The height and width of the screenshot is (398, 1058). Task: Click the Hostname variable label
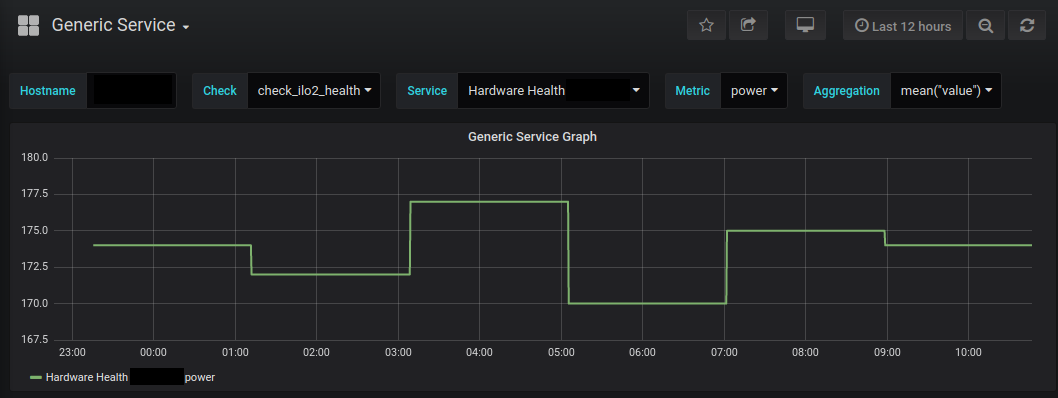(48, 90)
